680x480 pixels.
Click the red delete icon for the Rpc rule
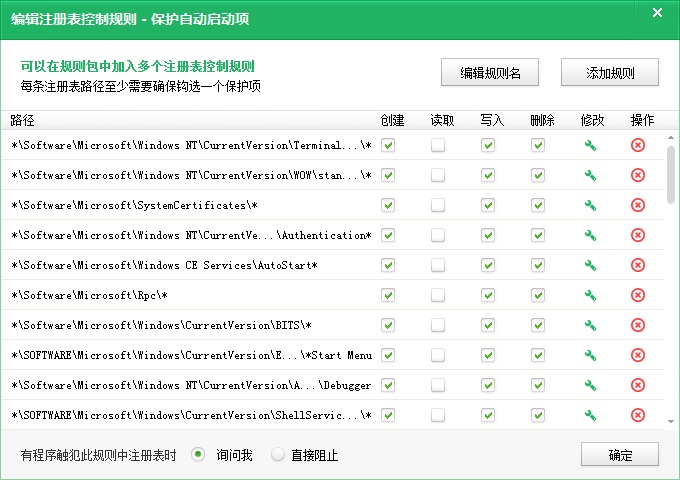coord(638,296)
